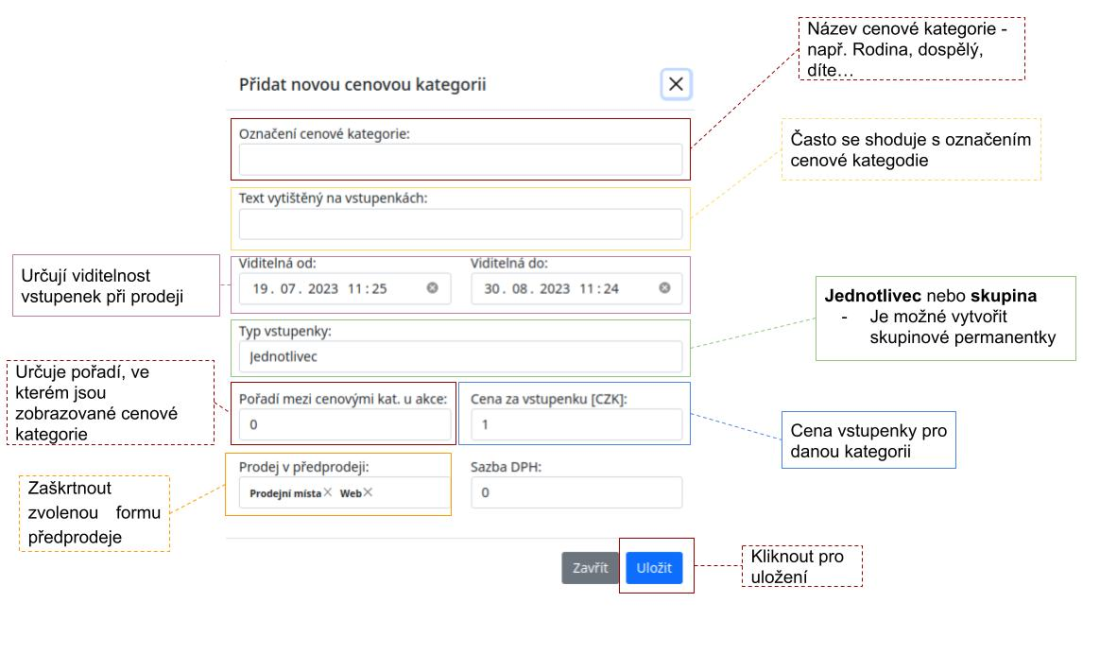Focus the Sazba DPH input
This screenshot has height=654, width=1100.
(576, 492)
